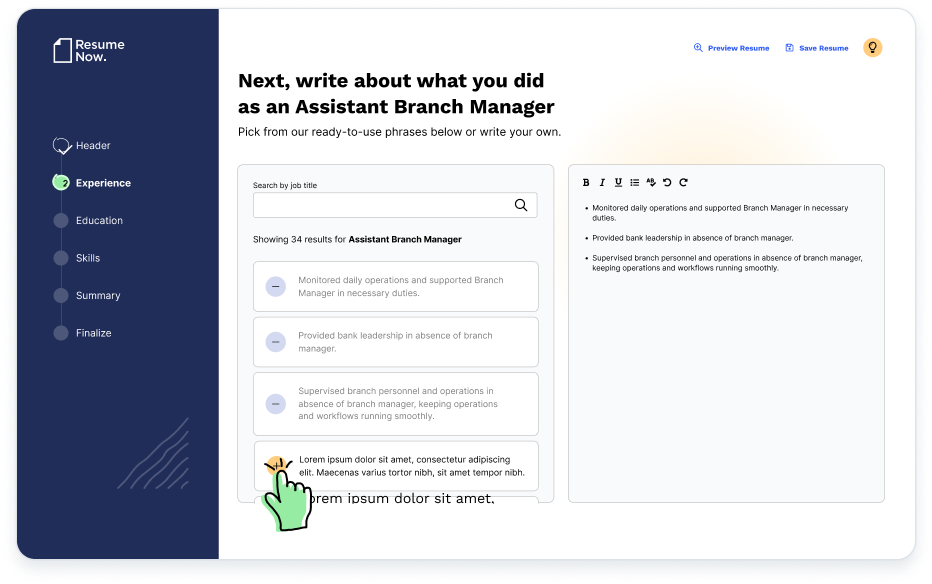Run spell check in the editor

point(651,182)
